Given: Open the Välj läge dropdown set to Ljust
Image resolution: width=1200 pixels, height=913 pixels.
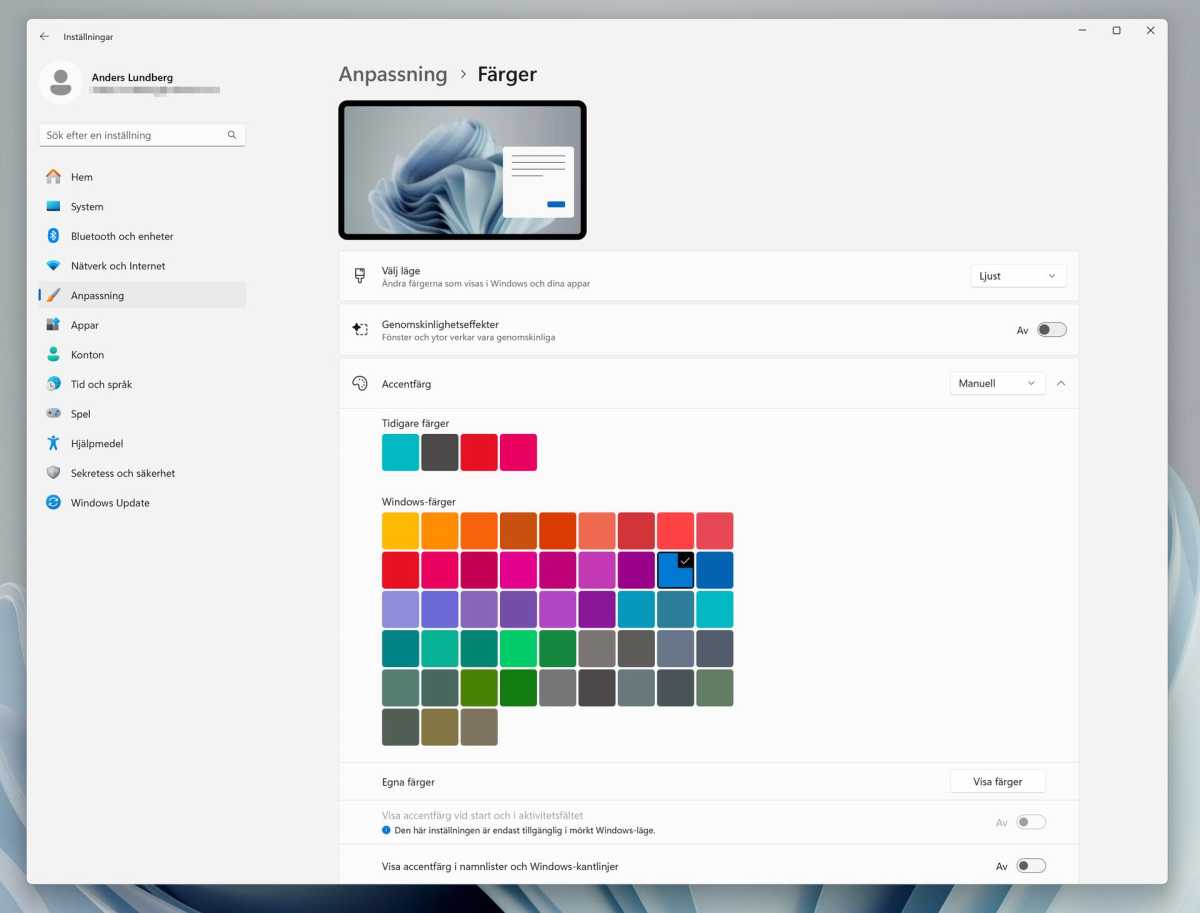Looking at the screenshot, I should click(1017, 276).
